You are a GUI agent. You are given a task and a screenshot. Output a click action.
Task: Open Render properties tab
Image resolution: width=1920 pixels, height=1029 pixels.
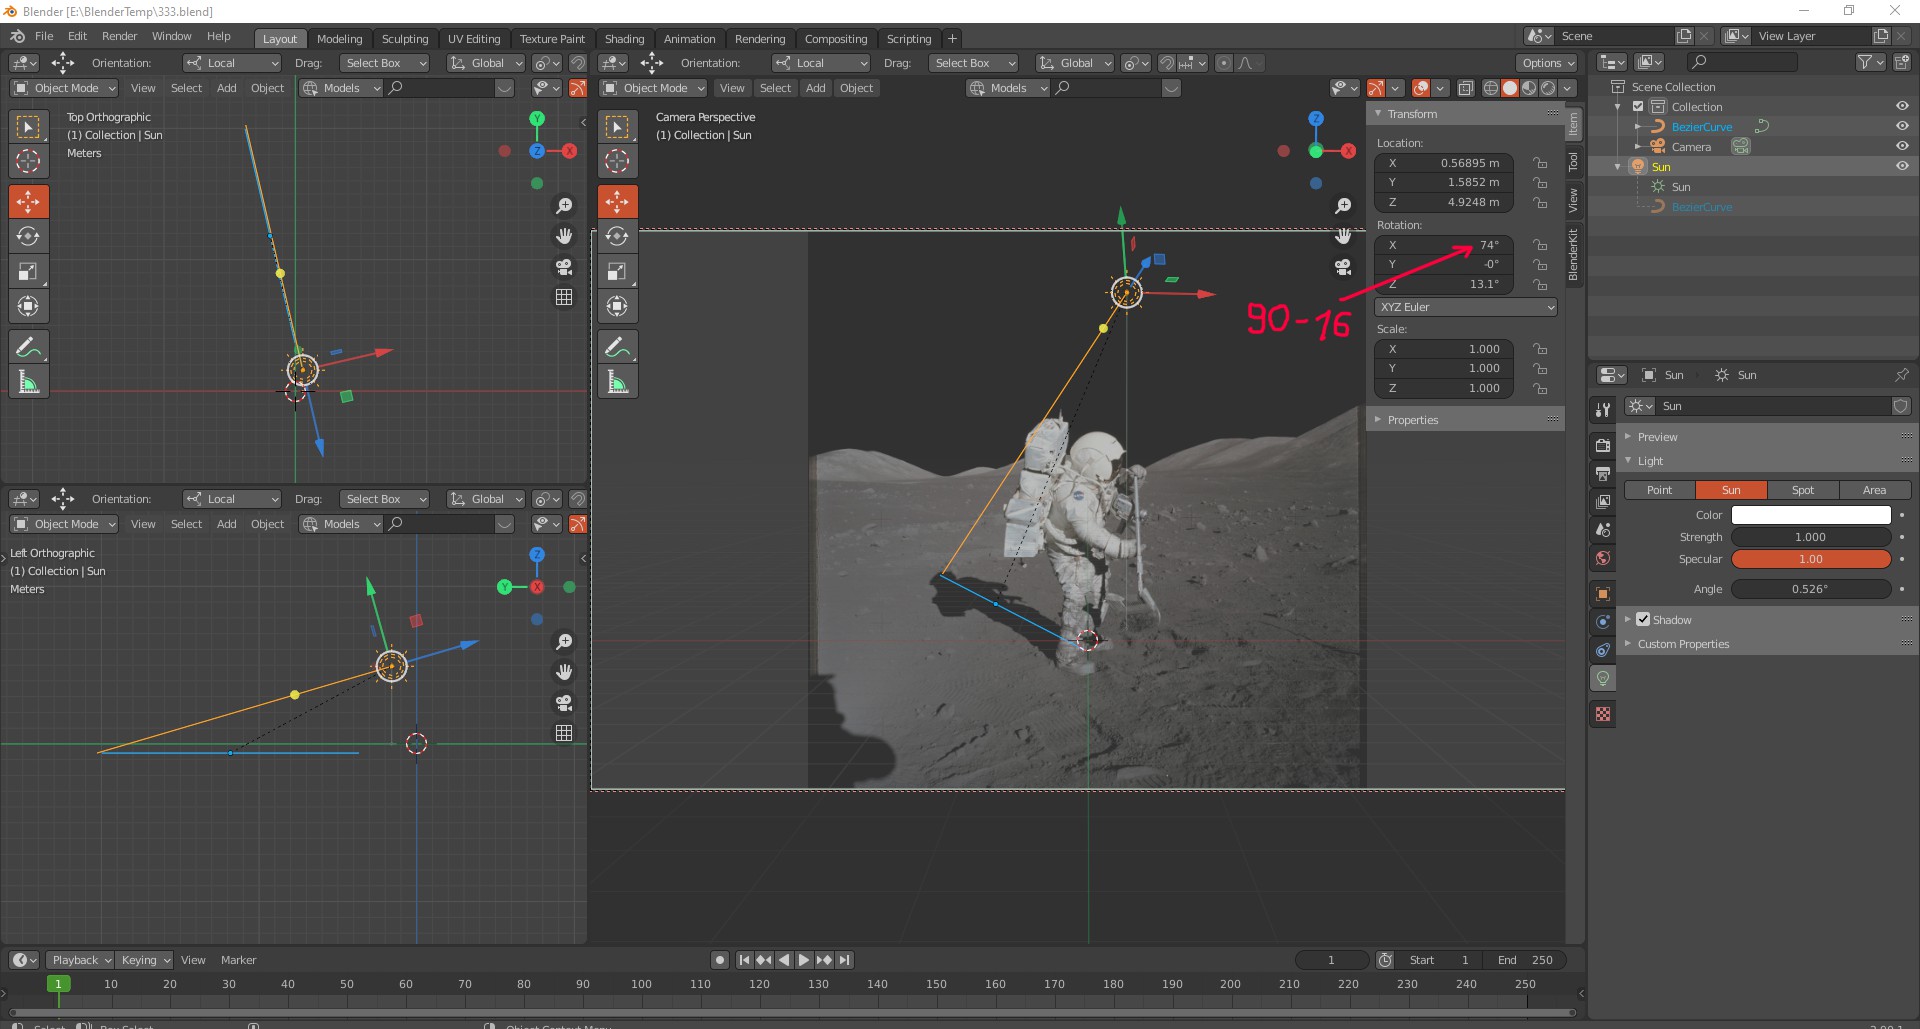point(1603,446)
